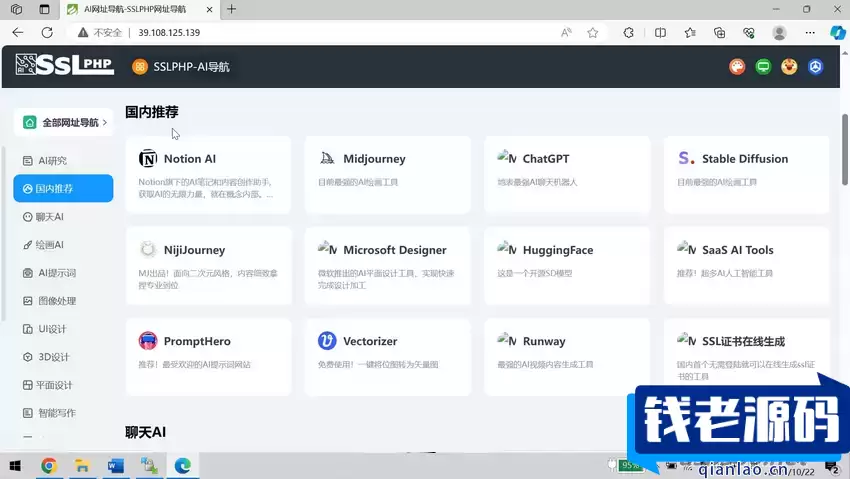Open browser essentials heart icon
This screenshot has height=479, width=850.
(x=749, y=33)
